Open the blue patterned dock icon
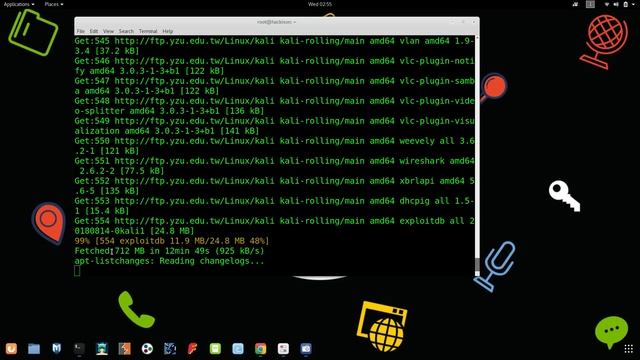 (x=170, y=349)
